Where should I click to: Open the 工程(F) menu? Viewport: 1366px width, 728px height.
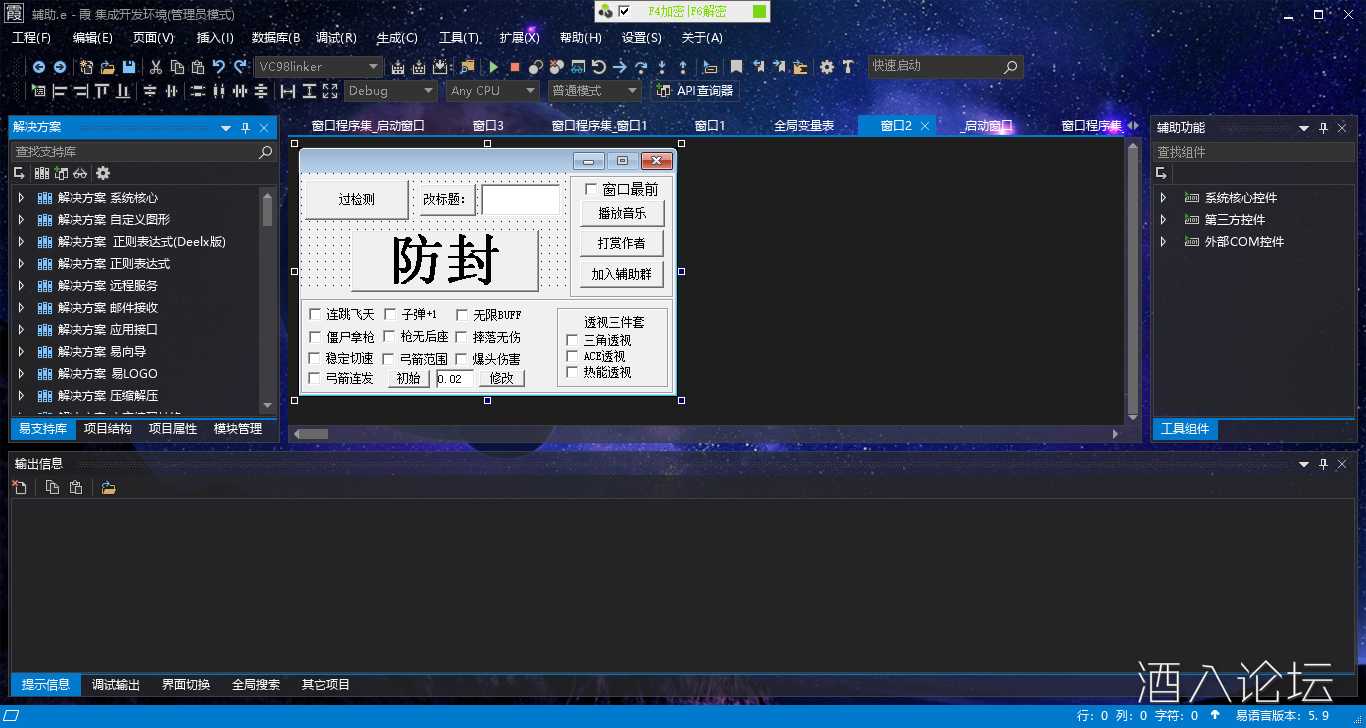(31, 38)
